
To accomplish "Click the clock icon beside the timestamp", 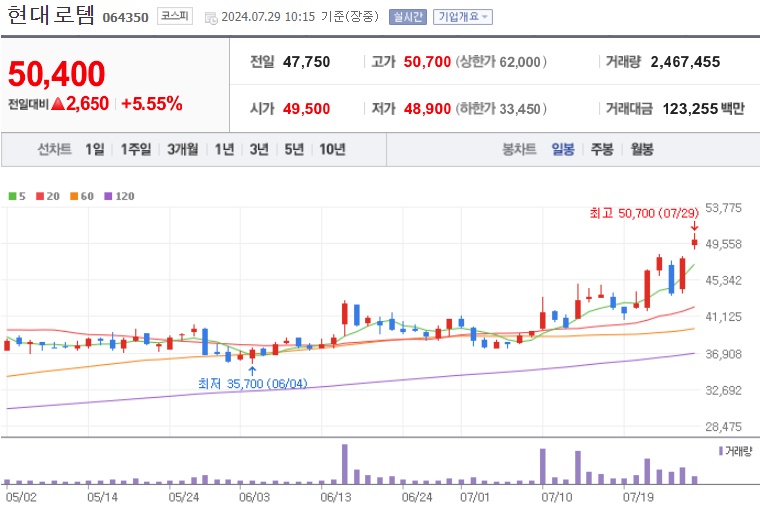I will tap(211, 18).
